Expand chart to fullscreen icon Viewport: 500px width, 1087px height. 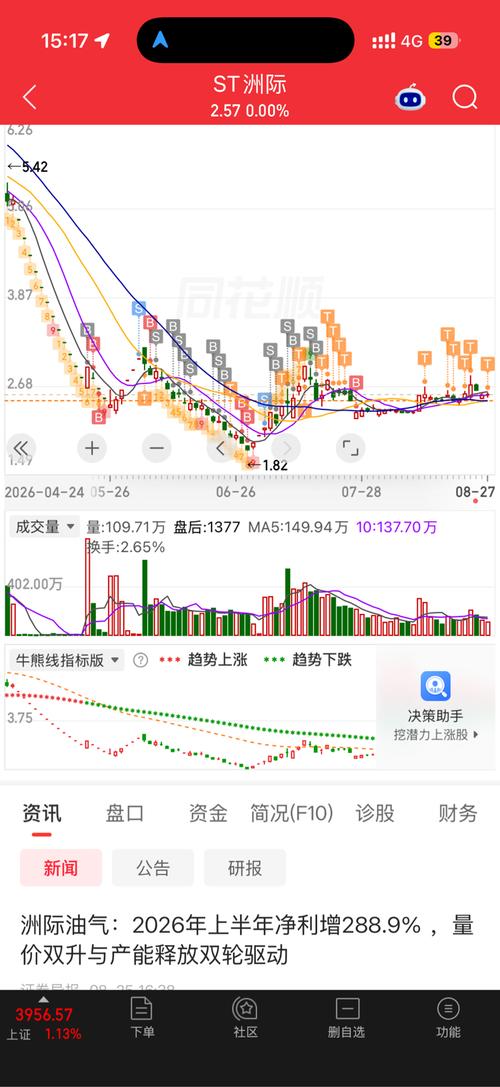[351, 448]
